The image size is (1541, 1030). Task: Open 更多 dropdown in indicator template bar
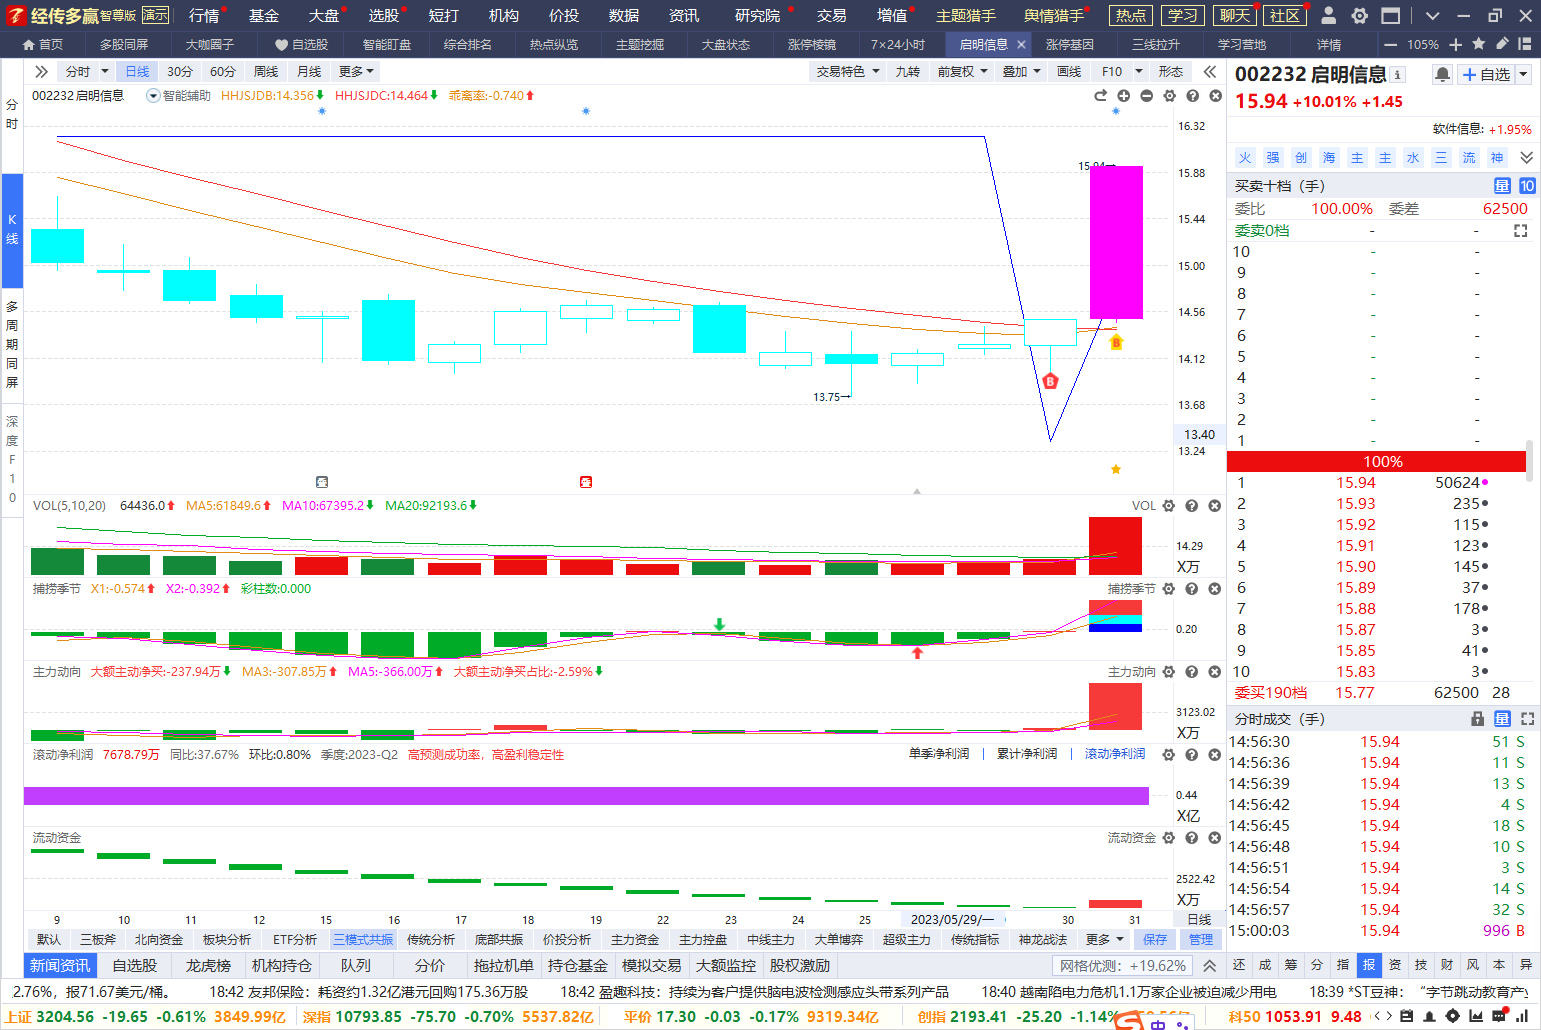[1106, 939]
